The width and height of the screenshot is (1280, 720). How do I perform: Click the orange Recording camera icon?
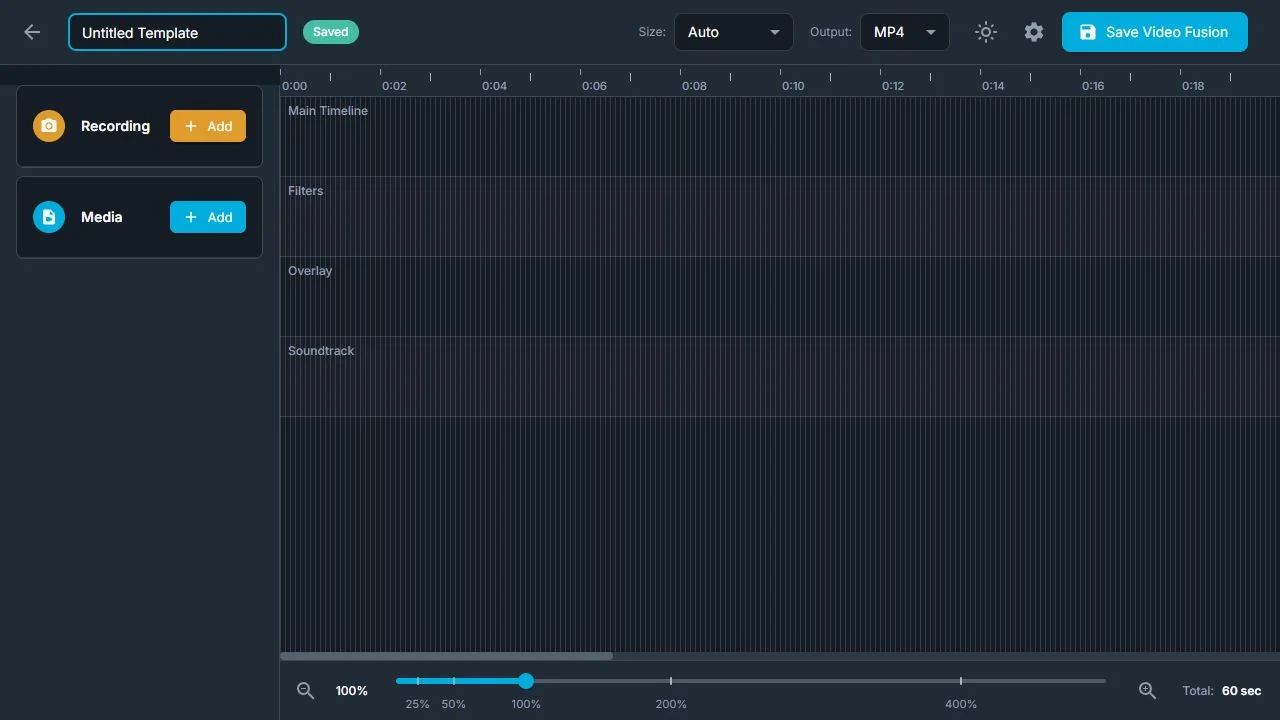[49, 126]
